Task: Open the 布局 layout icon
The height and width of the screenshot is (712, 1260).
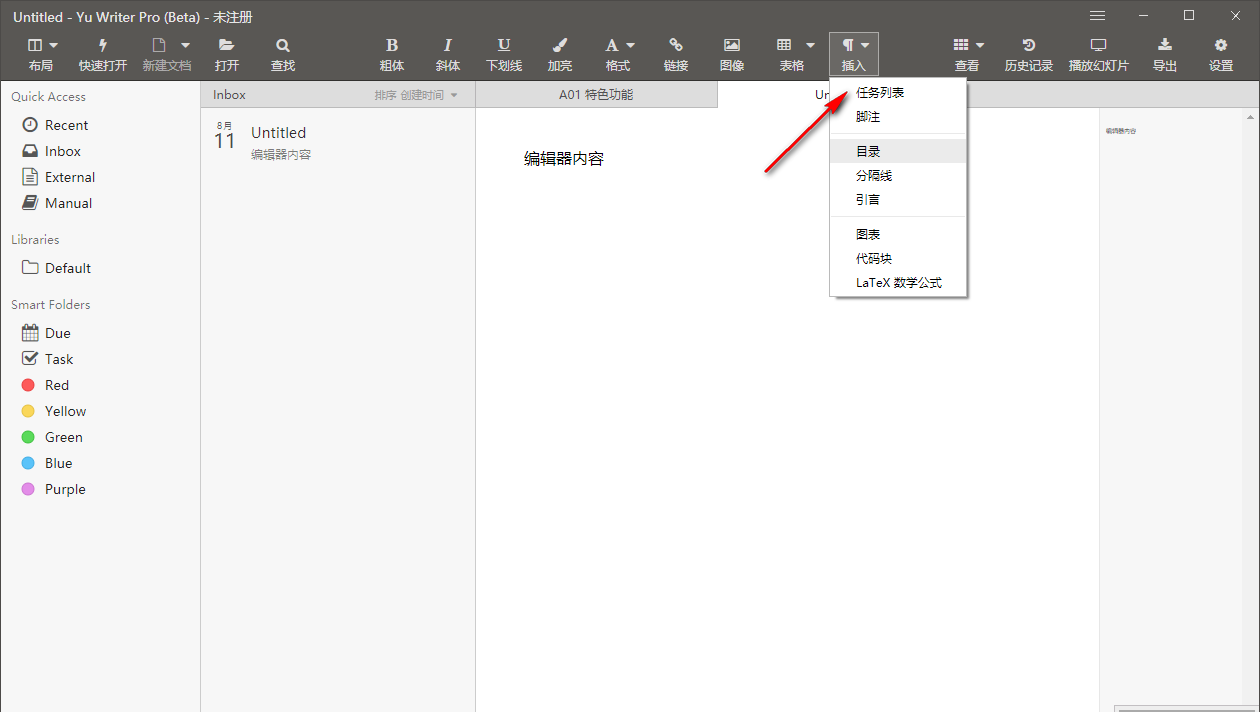Action: point(35,45)
